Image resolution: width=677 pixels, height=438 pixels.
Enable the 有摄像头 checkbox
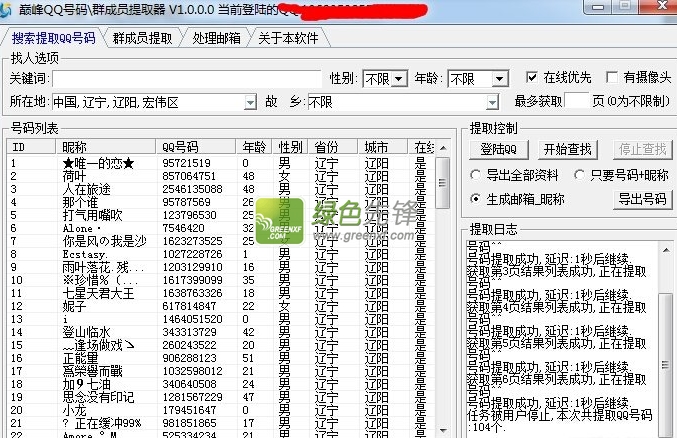[x=611, y=77]
